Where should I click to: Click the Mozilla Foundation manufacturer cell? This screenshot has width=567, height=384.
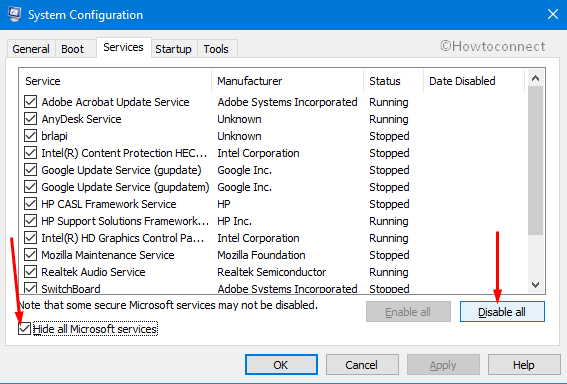tap(261, 255)
